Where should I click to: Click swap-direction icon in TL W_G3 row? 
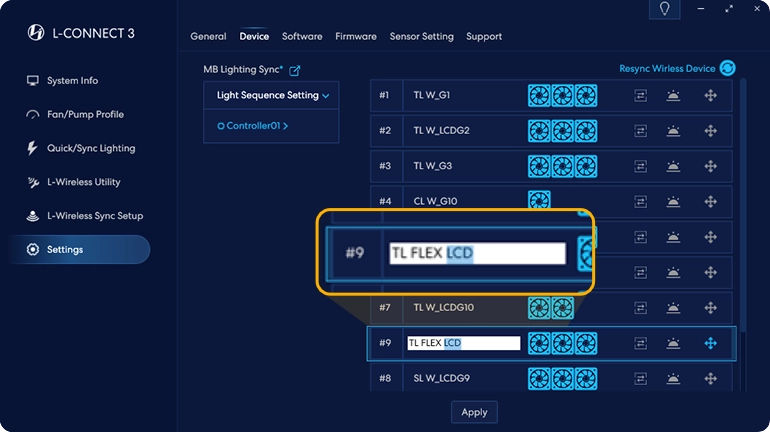pyautogui.click(x=640, y=166)
